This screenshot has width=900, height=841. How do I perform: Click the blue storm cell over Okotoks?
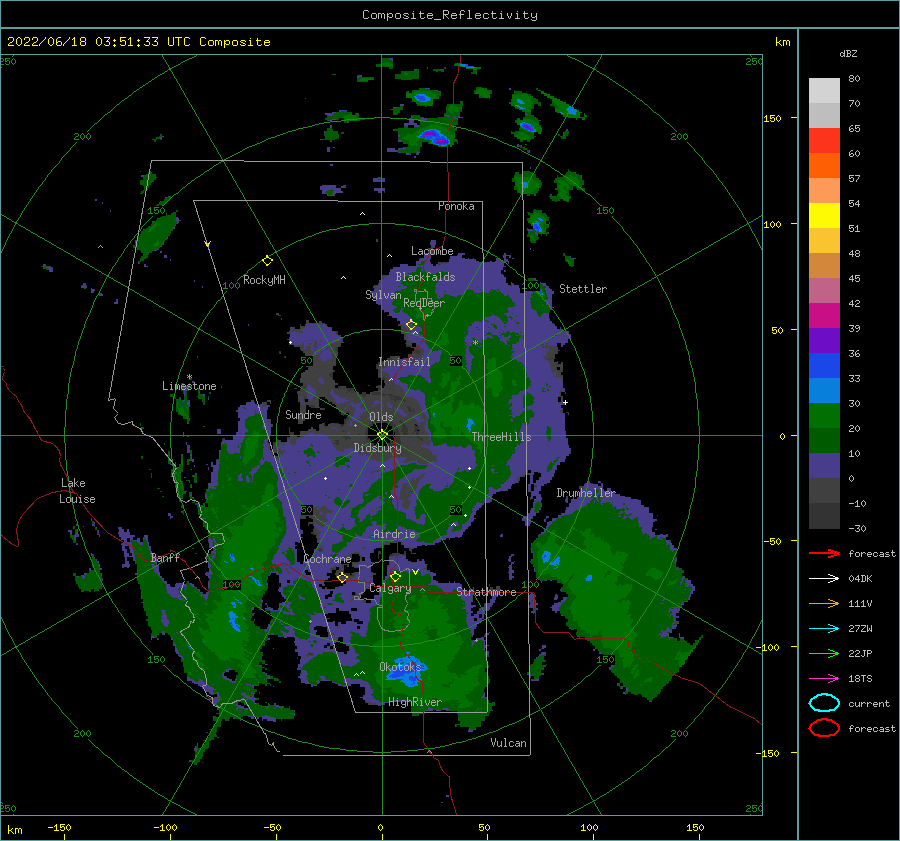point(406,671)
